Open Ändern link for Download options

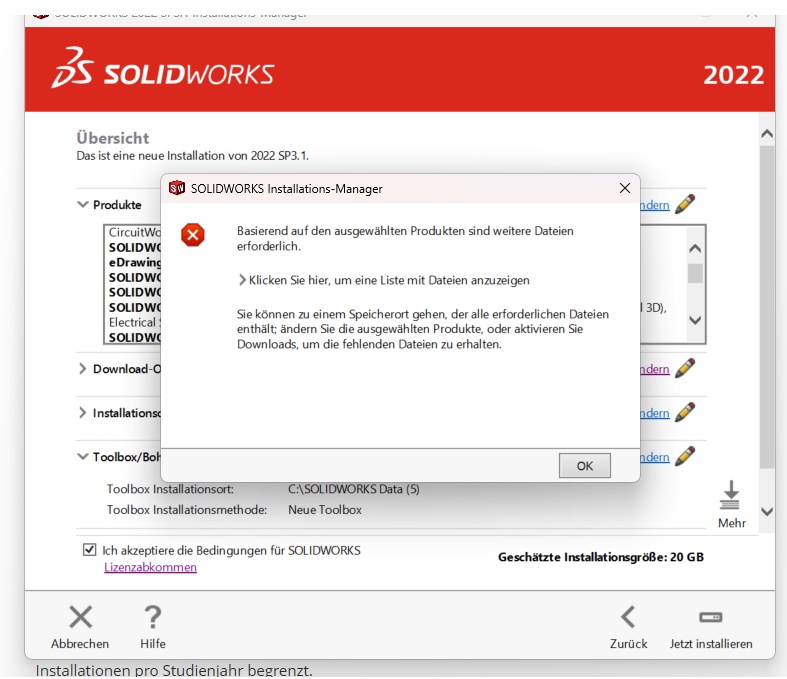(x=655, y=369)
